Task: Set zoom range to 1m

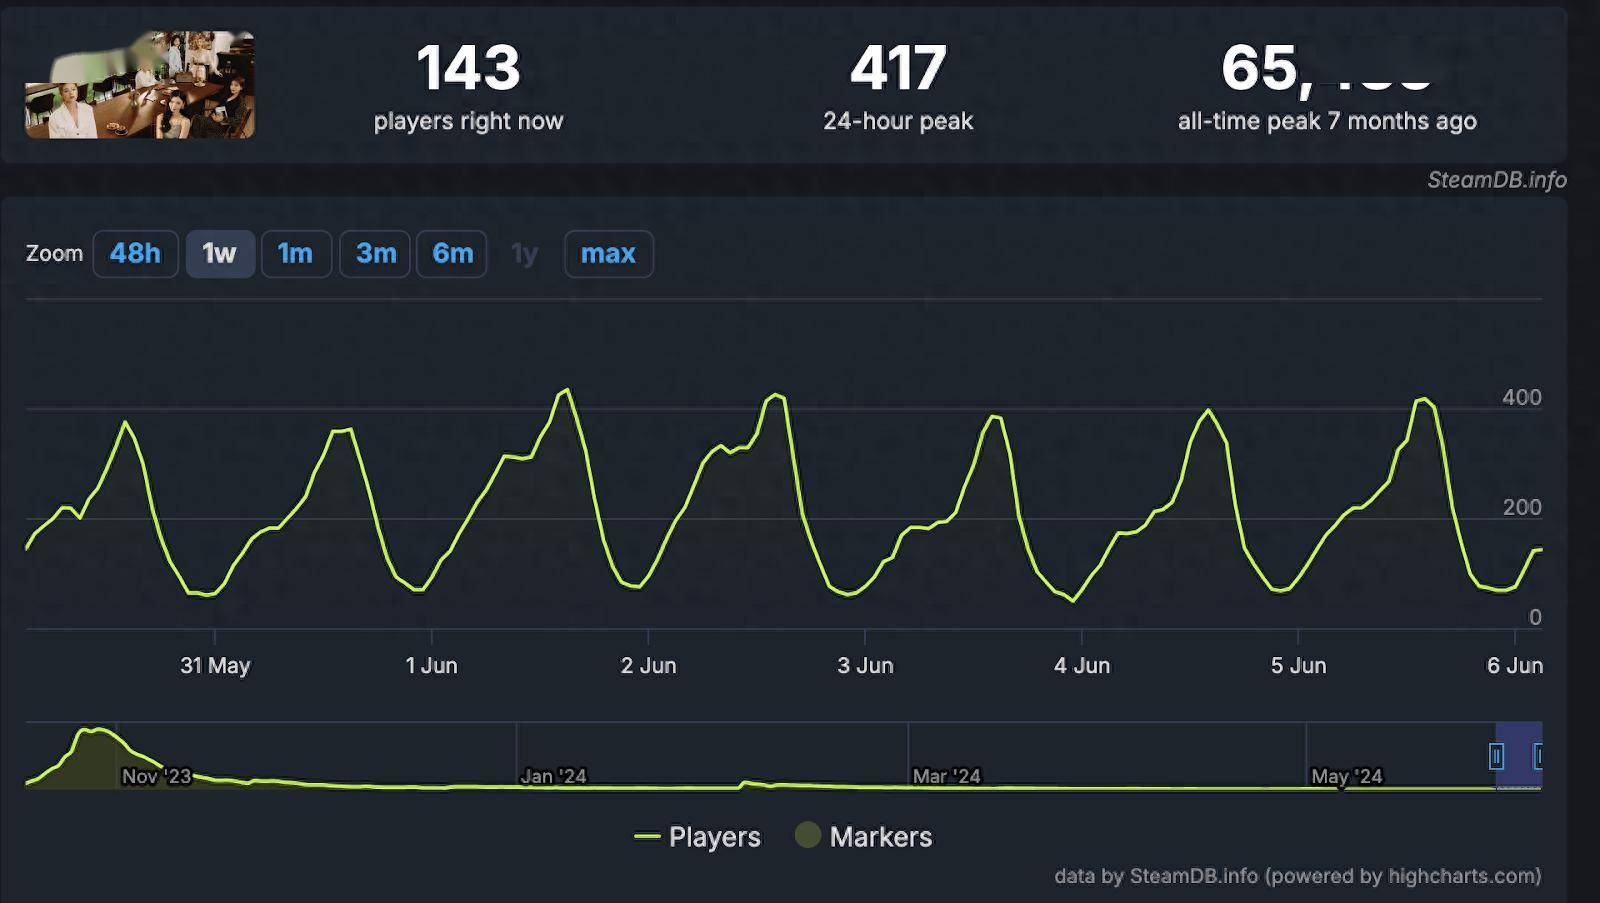Action: click(295, 254)
